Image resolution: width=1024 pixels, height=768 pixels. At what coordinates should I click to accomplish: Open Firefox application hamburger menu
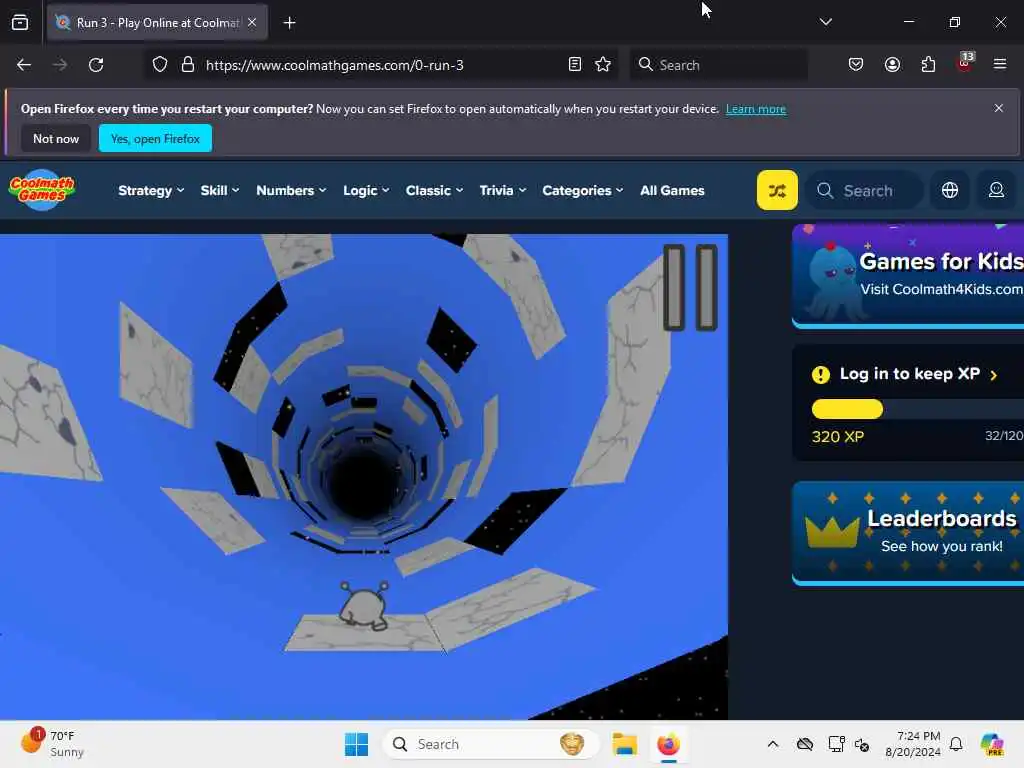(x=1000, y=65)
